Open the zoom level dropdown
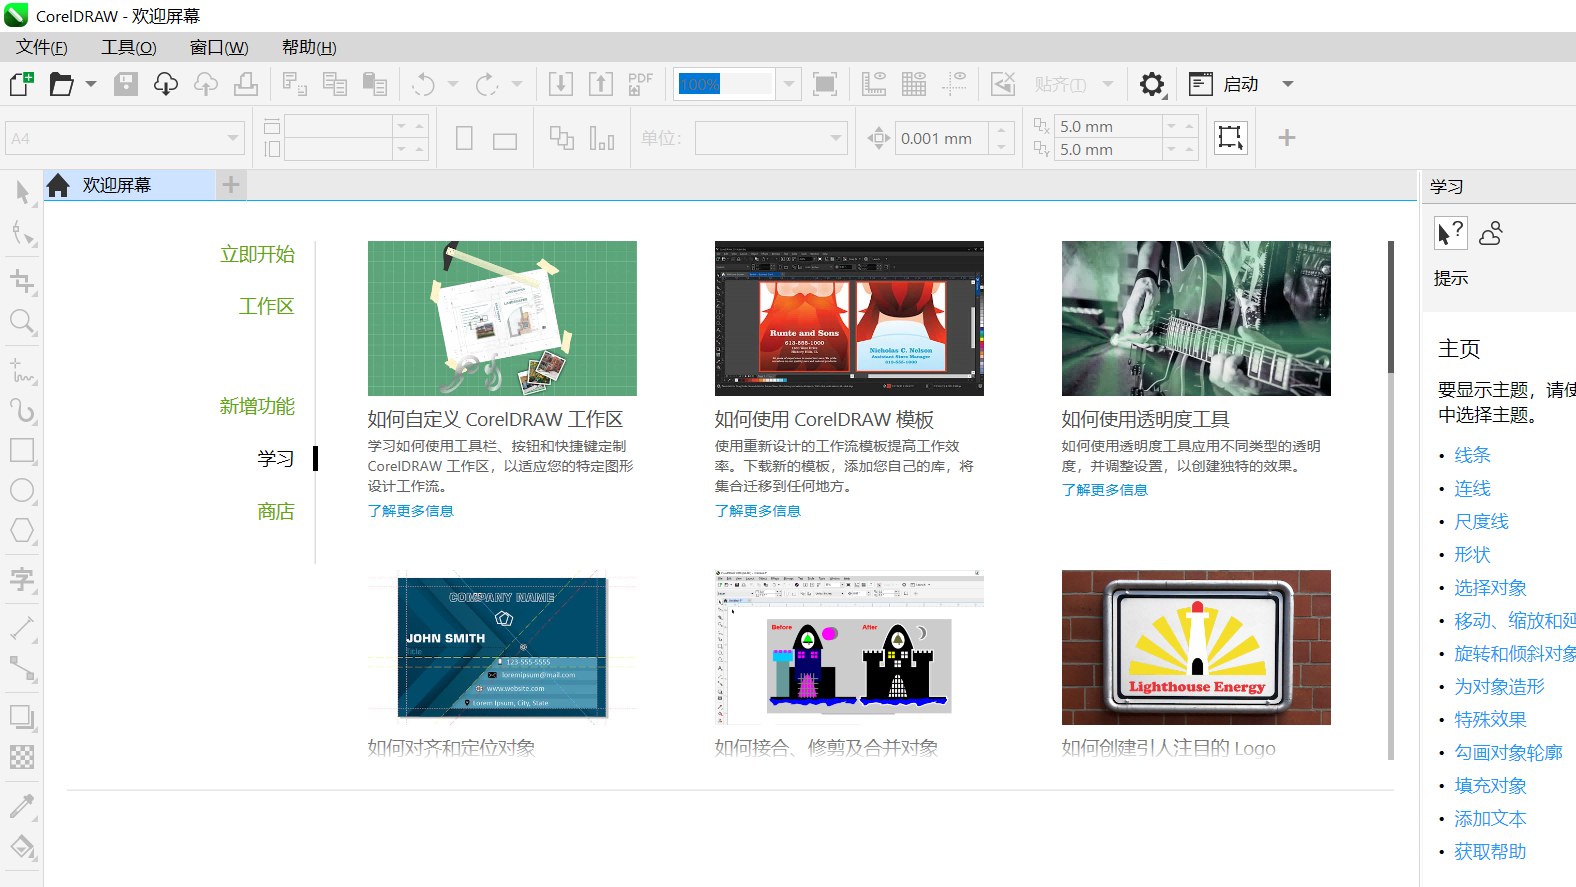Screen dimensions: 1576x887 (789, 84)
